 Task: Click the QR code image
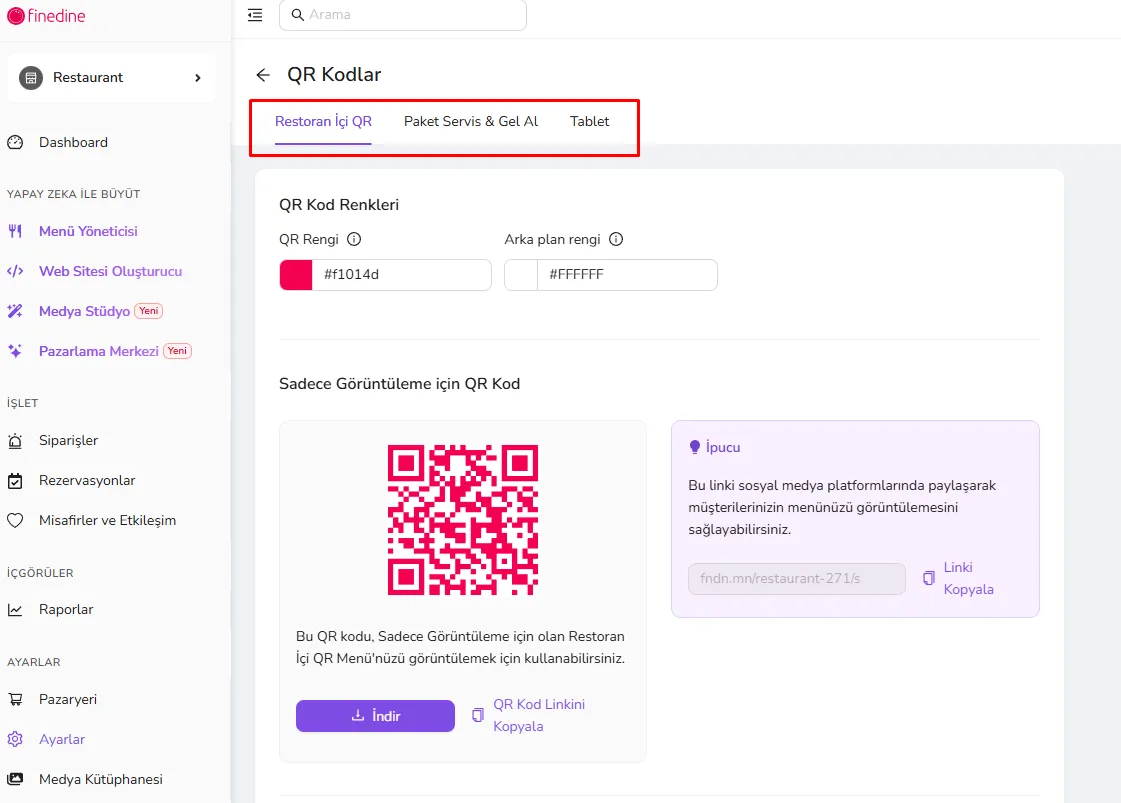463,520
